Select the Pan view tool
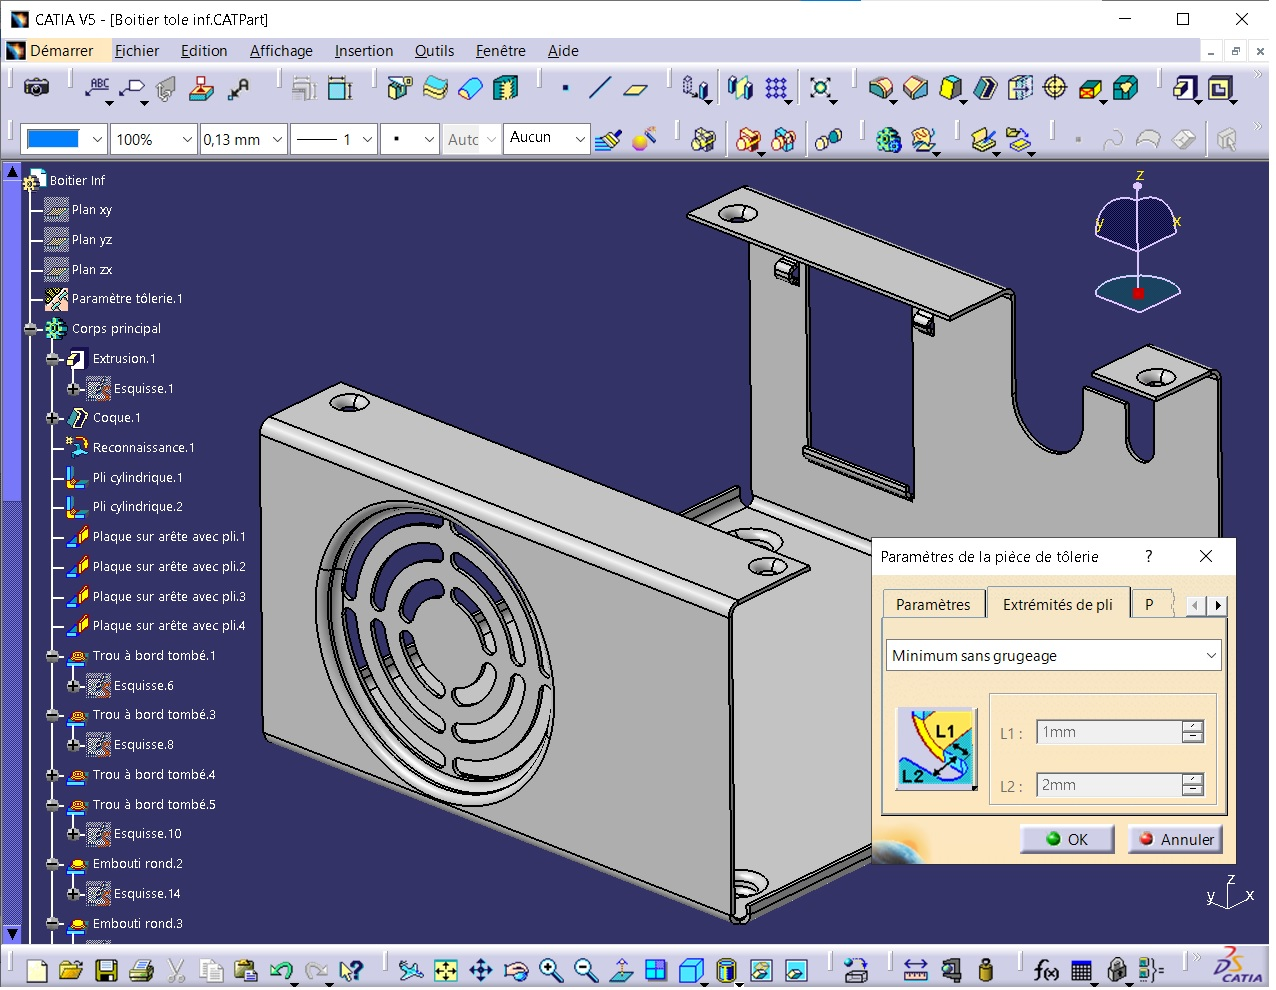Screen dimensions: 1276x990 click(481, 970)
